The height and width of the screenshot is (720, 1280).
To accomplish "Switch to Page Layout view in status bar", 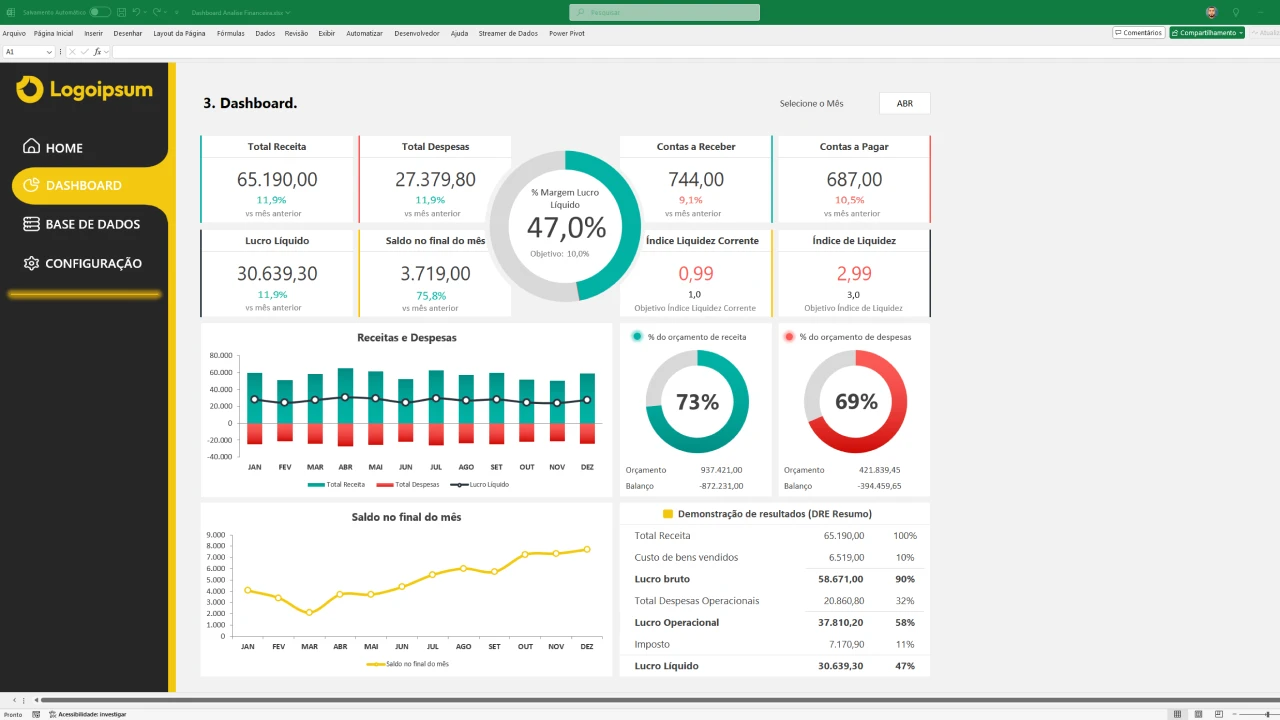I will tap(1199, 714).
